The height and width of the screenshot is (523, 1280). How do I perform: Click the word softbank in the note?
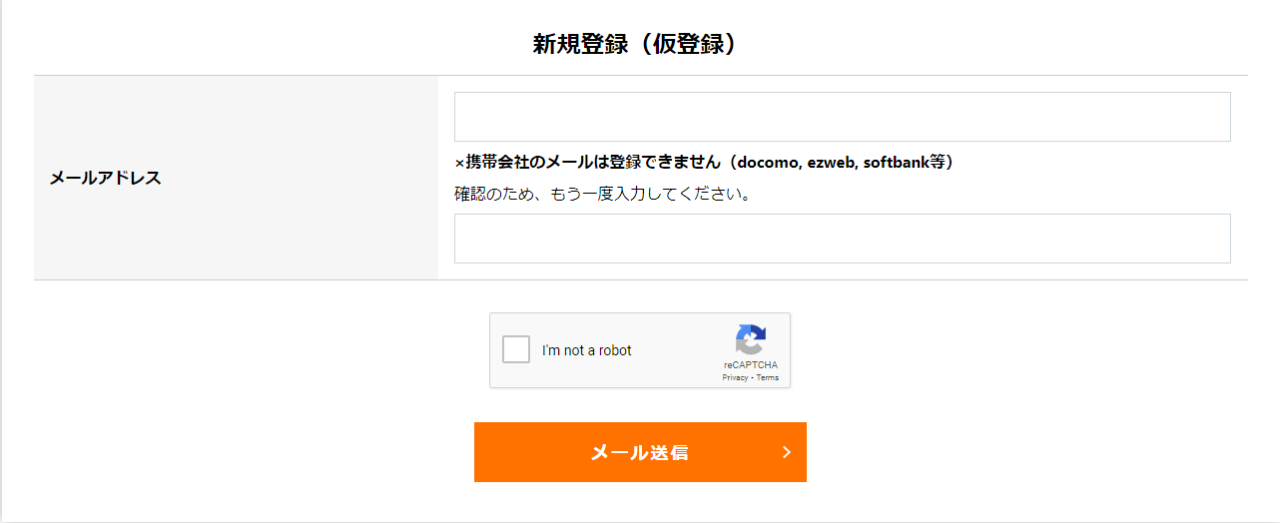pyautogui.click(x=897, y=162)
